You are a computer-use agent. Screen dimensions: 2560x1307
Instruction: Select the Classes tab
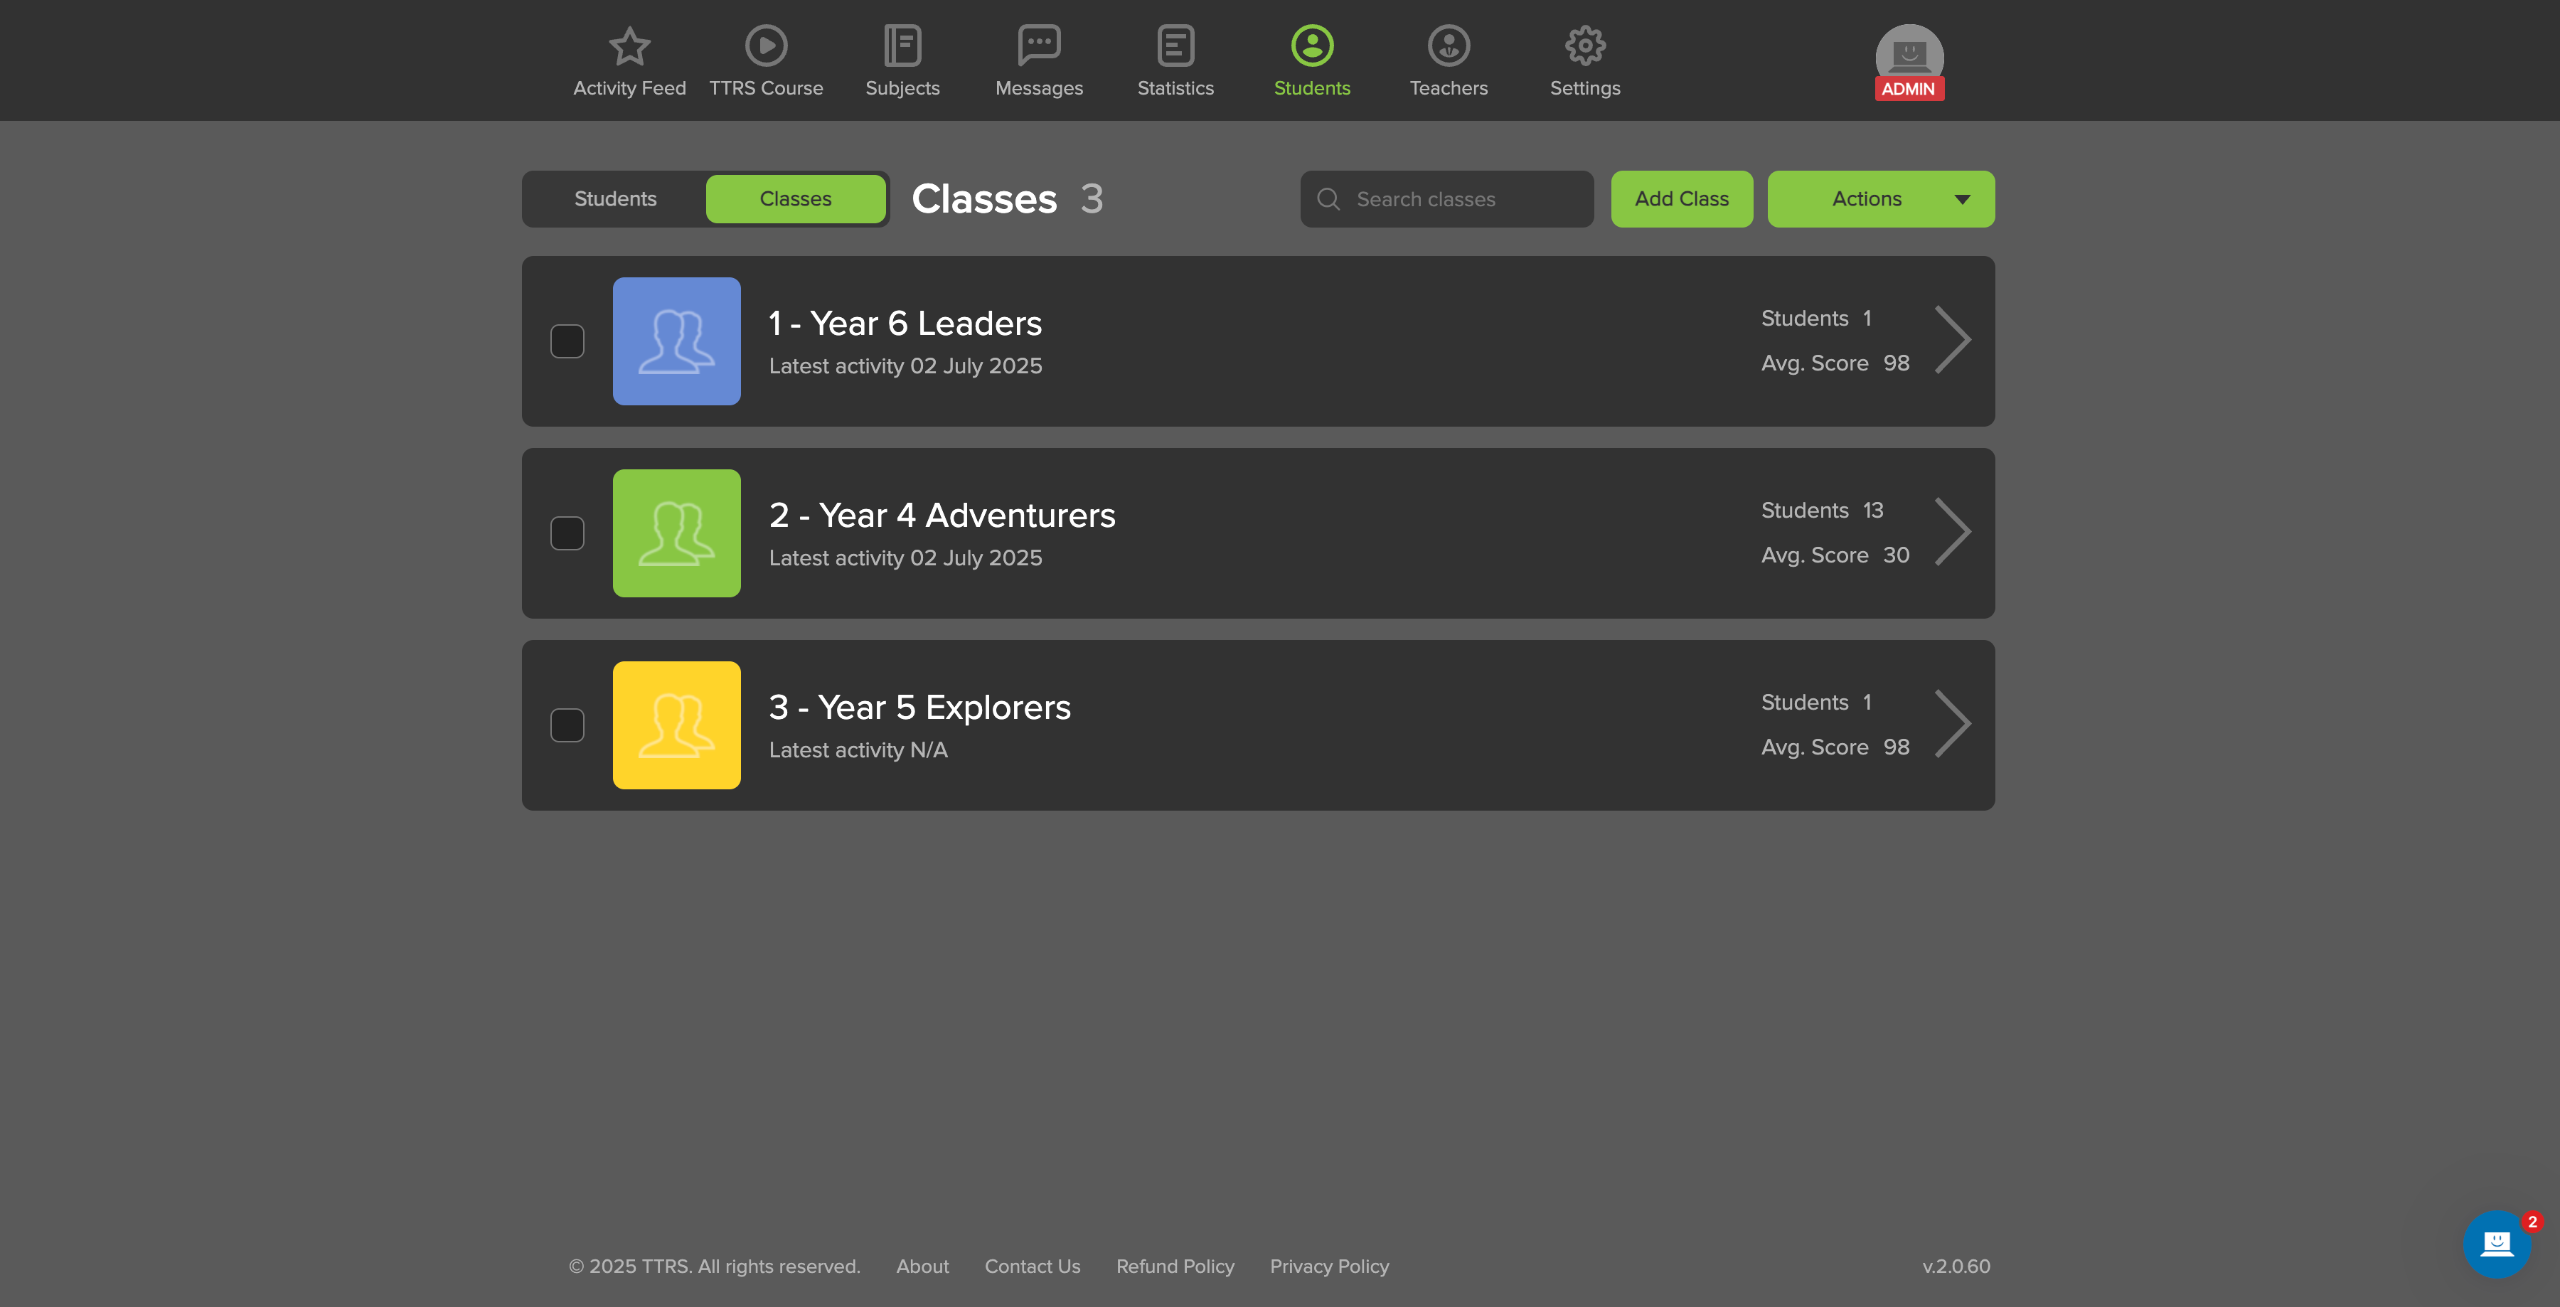795,199
